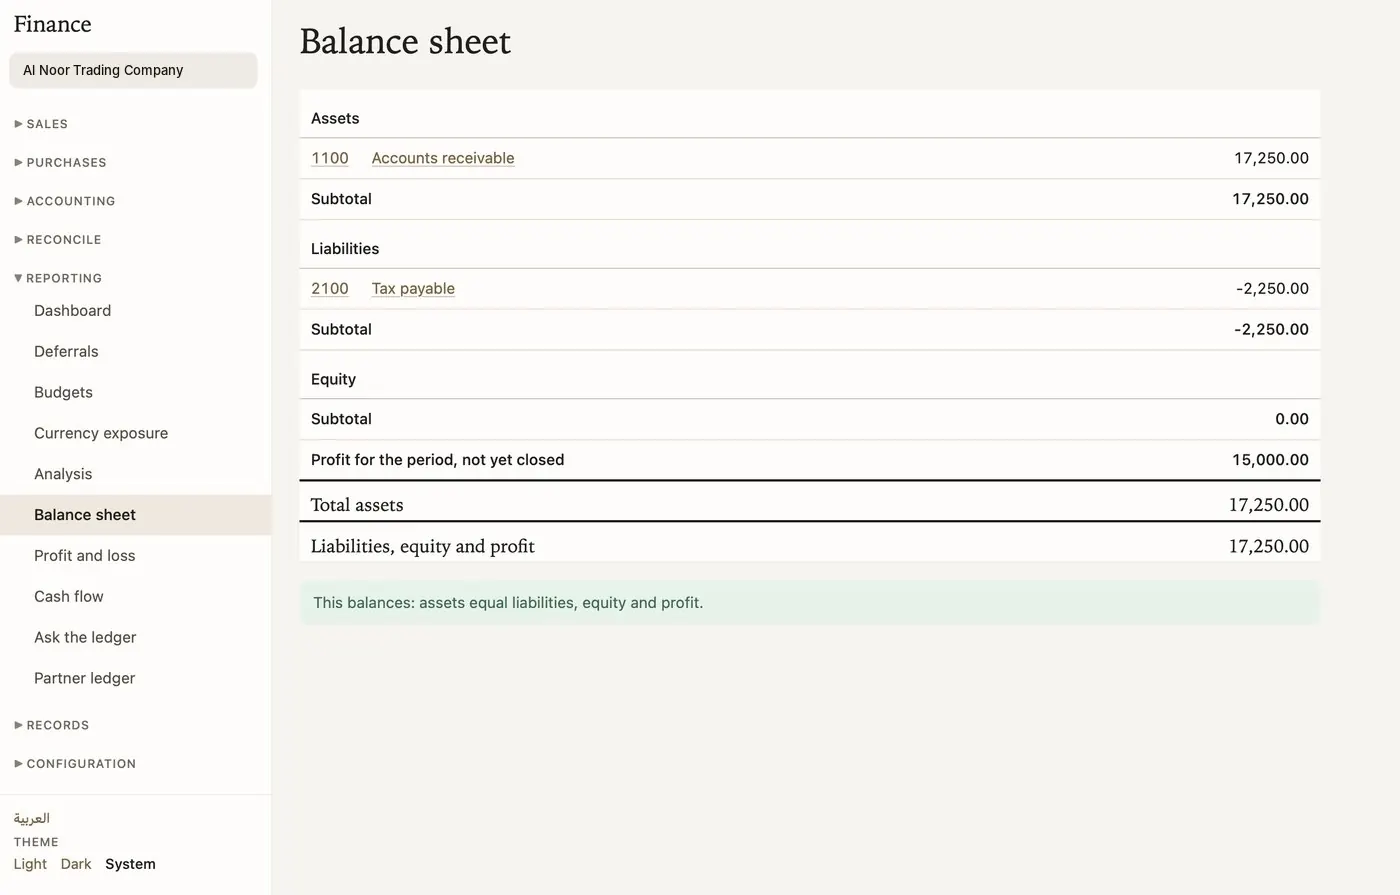Click Tax payable amount -2,250.00
Image resolution: width=1400 pixels, height=895 pixels.
click(x=1272, y=289)
